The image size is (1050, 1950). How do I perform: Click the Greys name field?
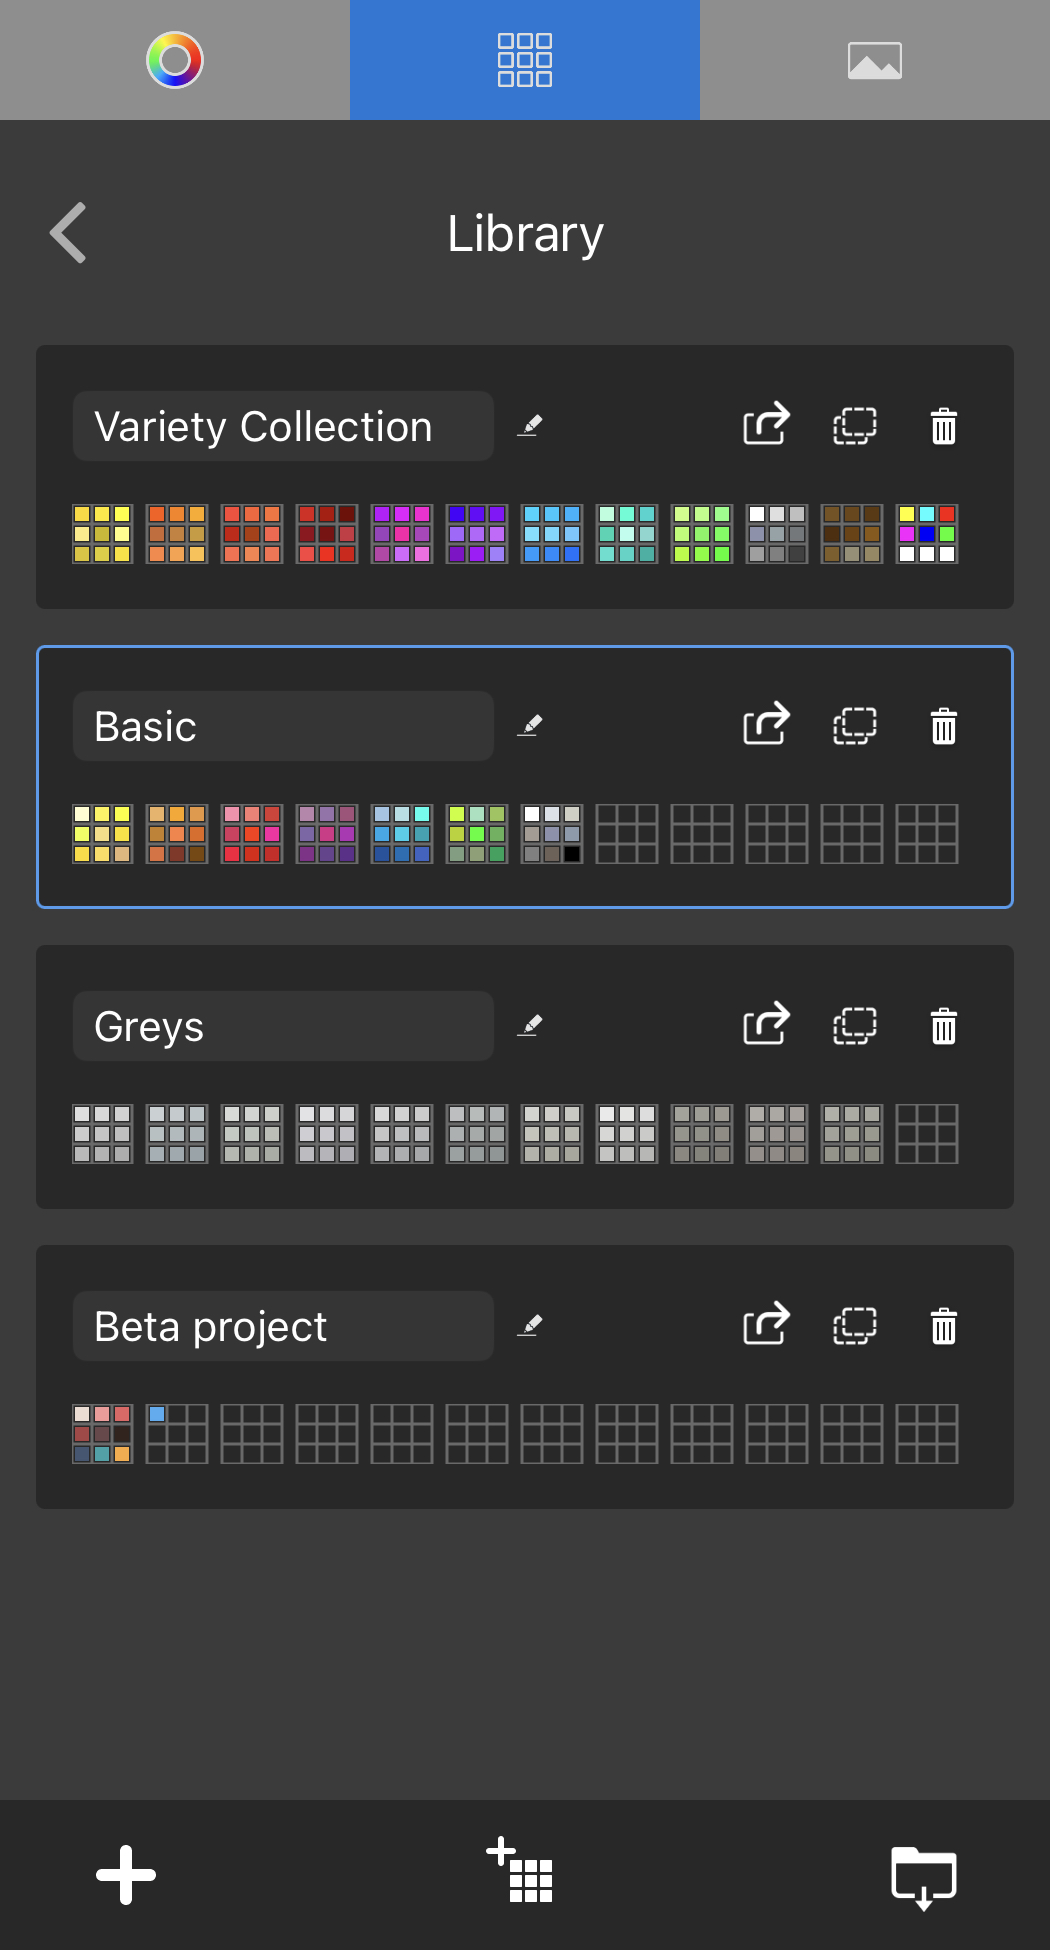point(283,1026)
